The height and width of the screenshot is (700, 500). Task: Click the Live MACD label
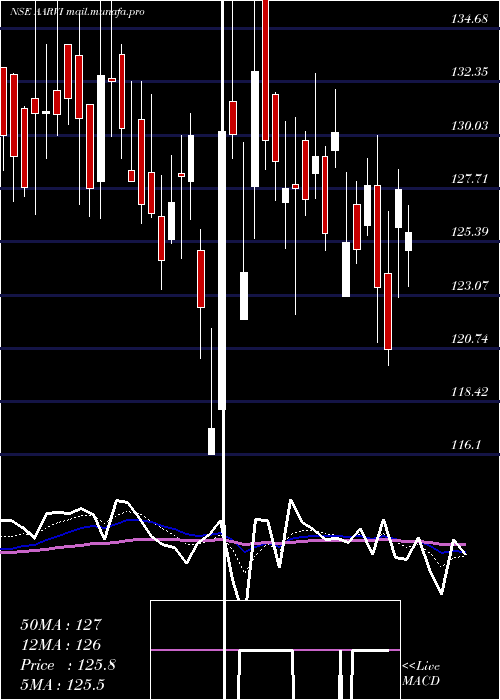[x=421, y=673]
